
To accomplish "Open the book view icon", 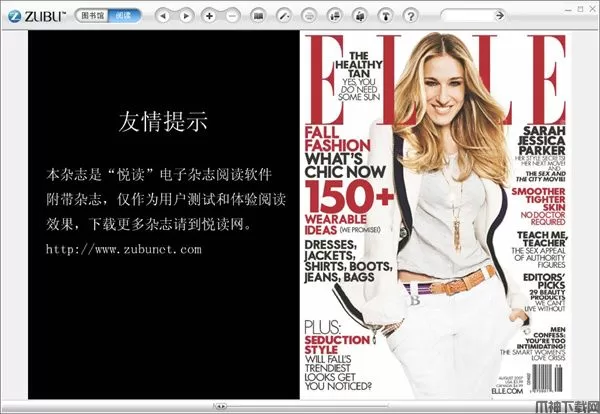I will [258, 16].
